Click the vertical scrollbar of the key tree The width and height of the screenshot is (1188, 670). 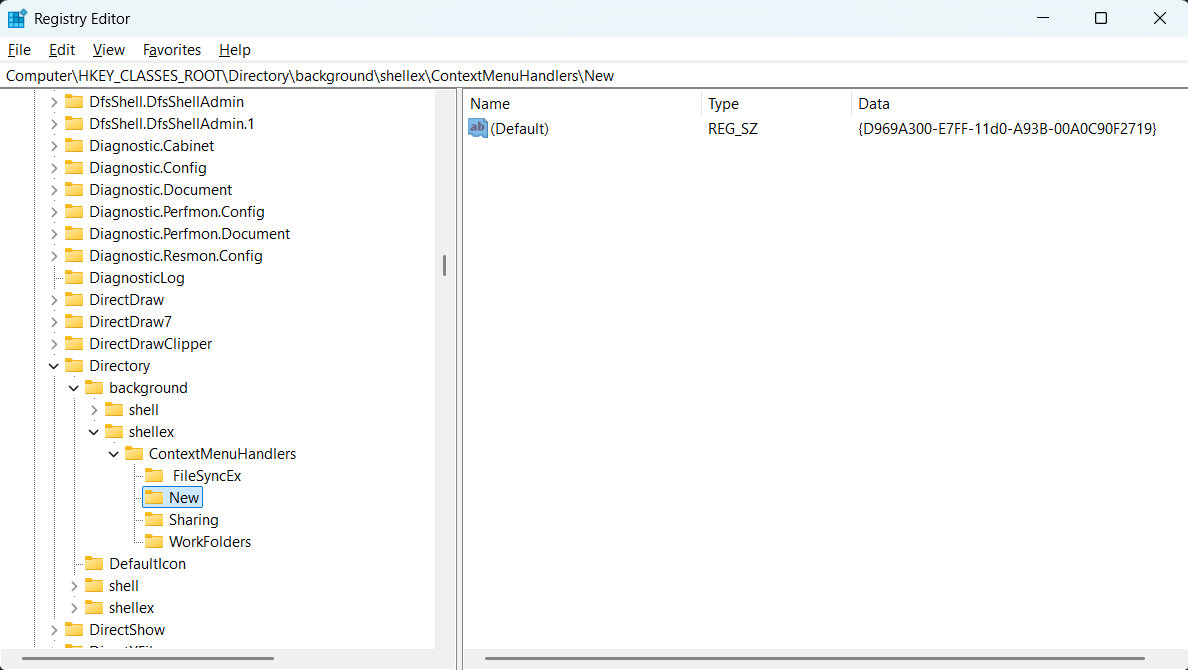click(x=443, y=265)
